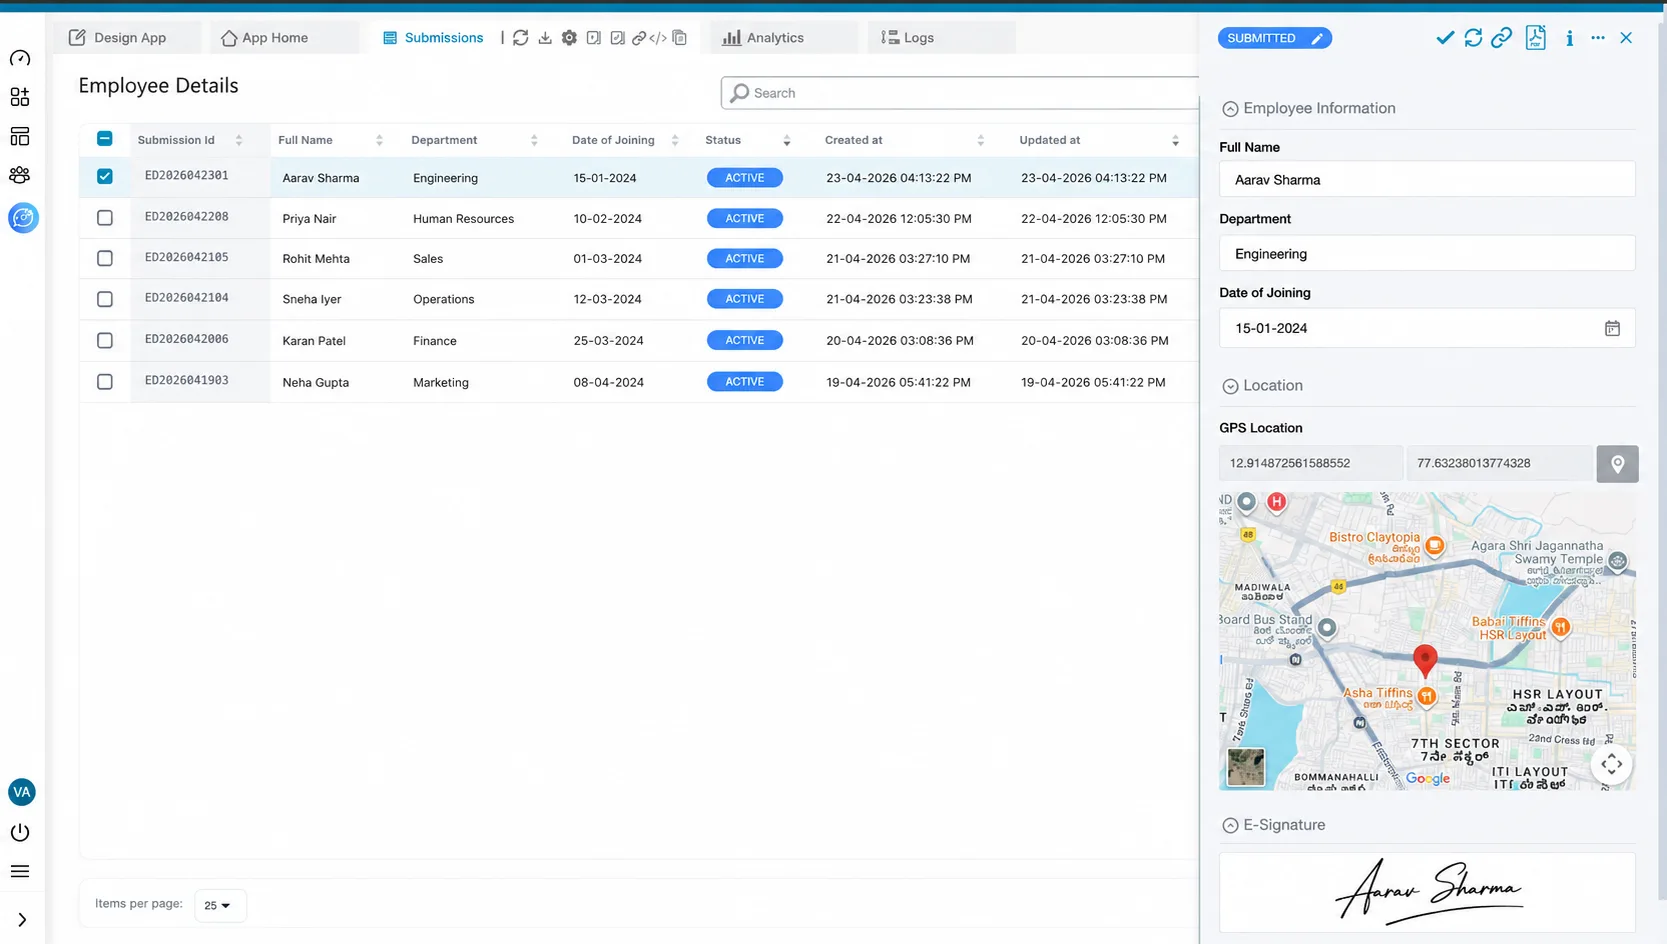Click the info icon in the detail panel
Viewport: 1667px width, 944px height.
(1569, 38)
